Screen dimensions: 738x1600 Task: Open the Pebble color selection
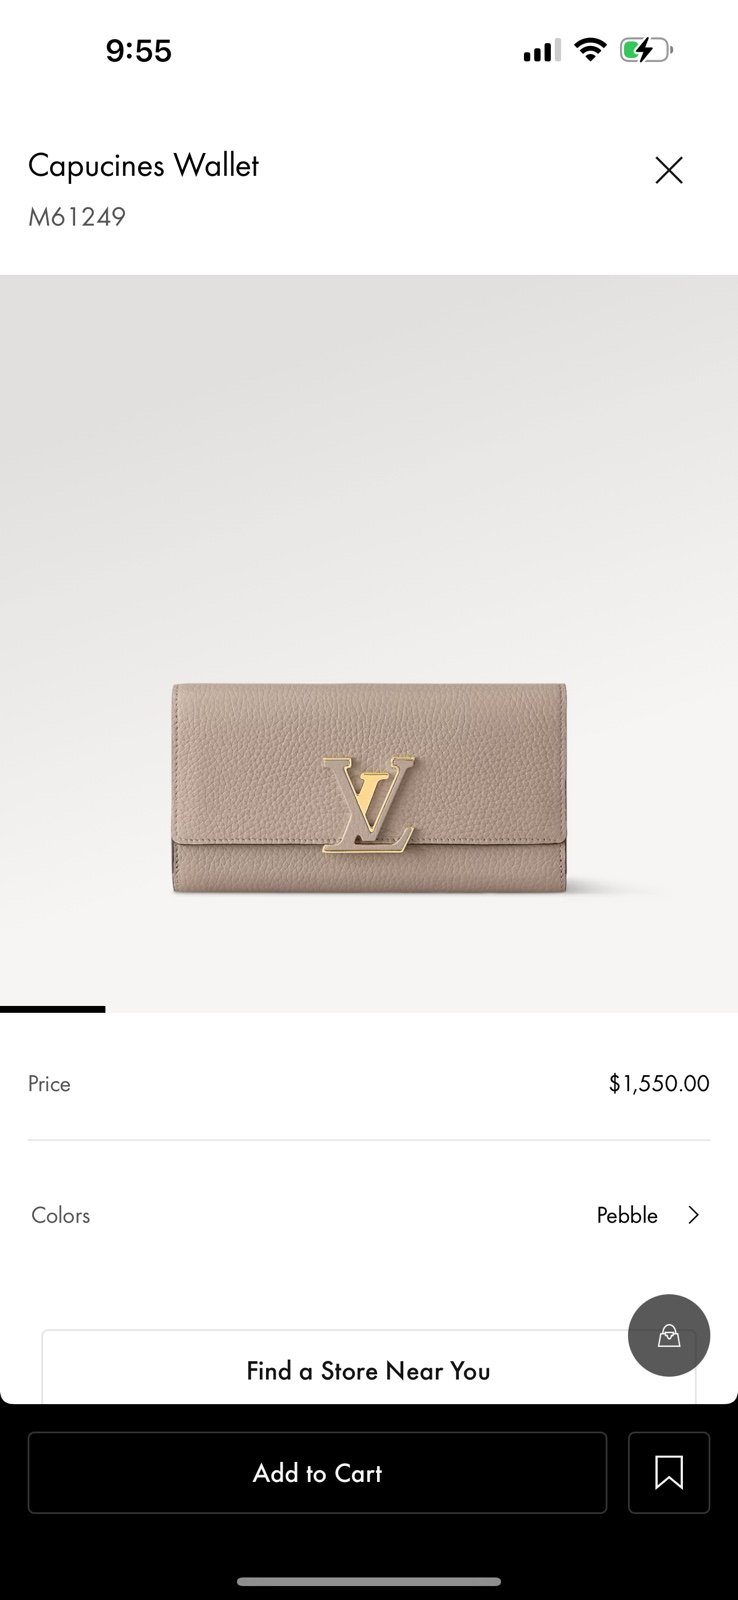pos(627,1215)
